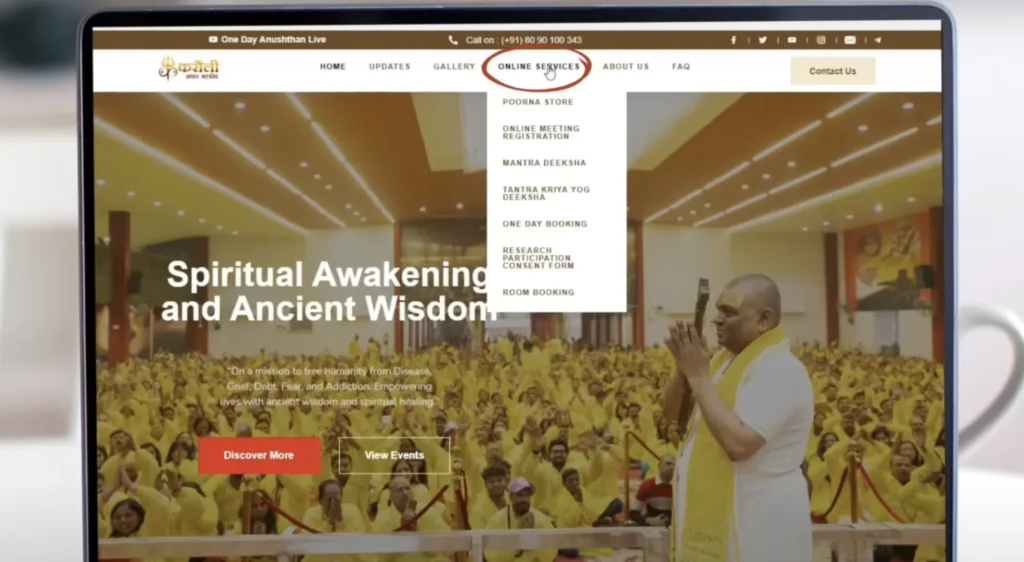Open the FAQ menu item
The width and height of the screenshot is (1024, 562).
click(680, 67)
